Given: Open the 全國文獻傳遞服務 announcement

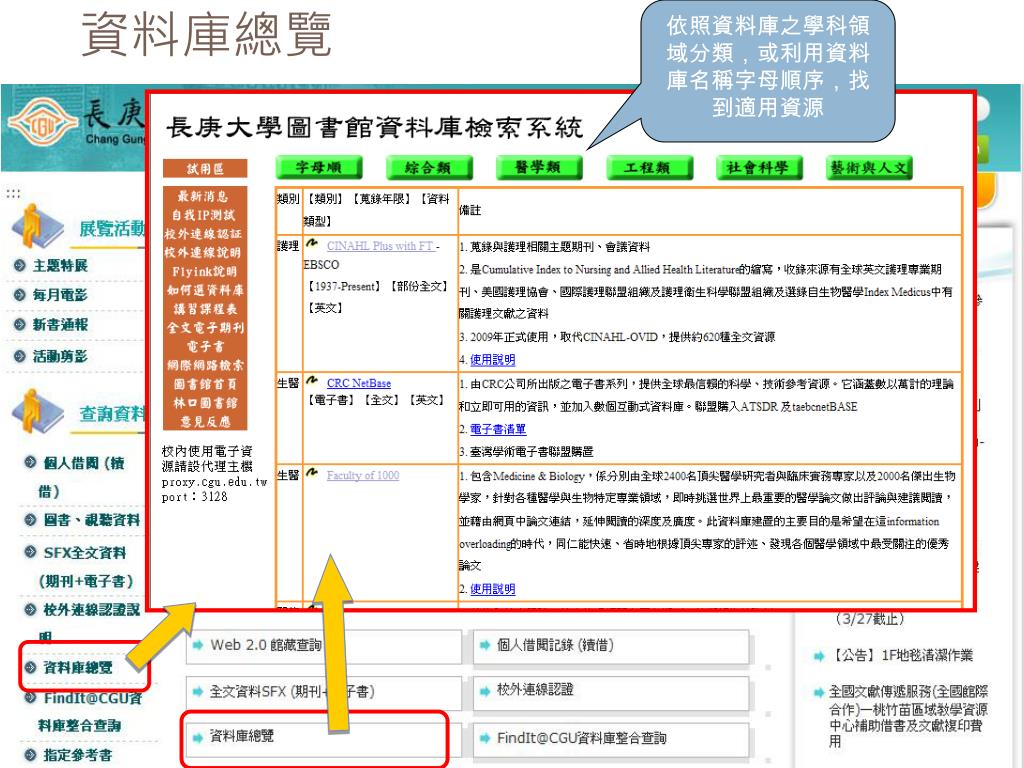Looking at the screenshot, I should tap(908, 716).
